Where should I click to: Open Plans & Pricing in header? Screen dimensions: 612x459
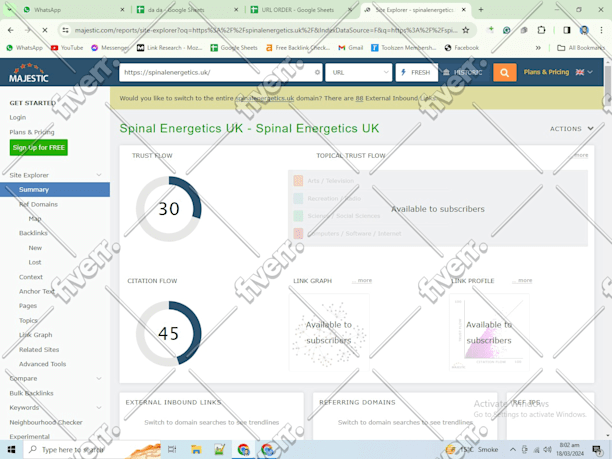[546, 72]
